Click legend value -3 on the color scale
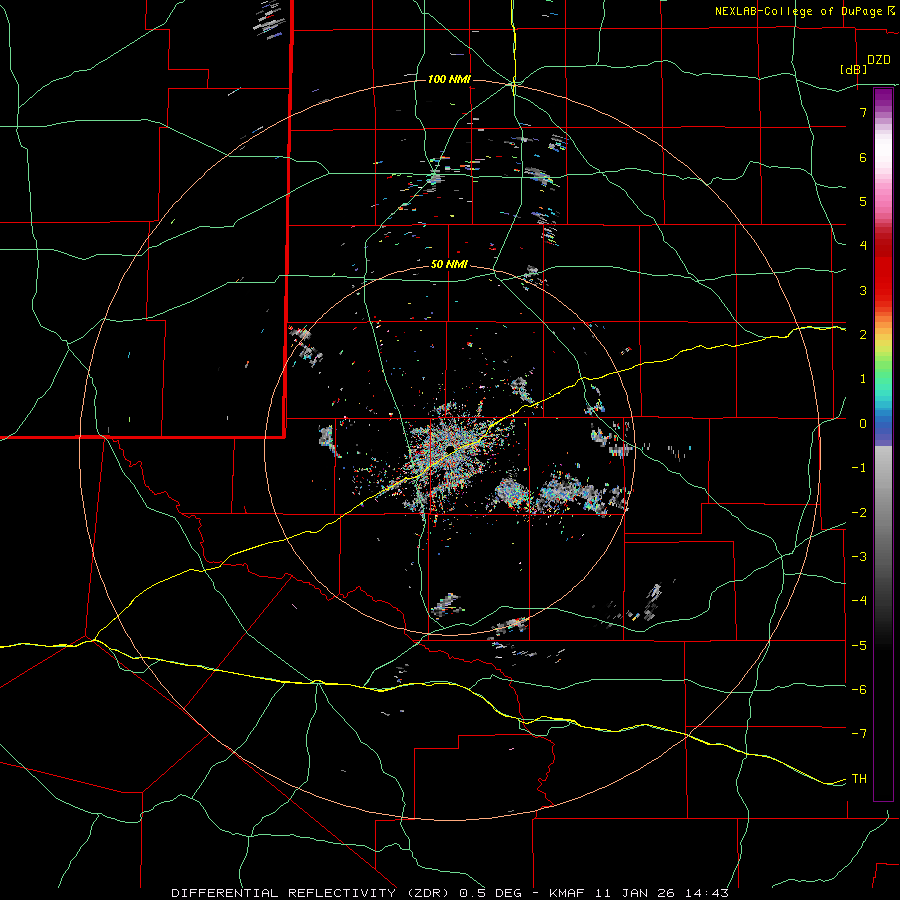900x900 pixels. (859, 556)
